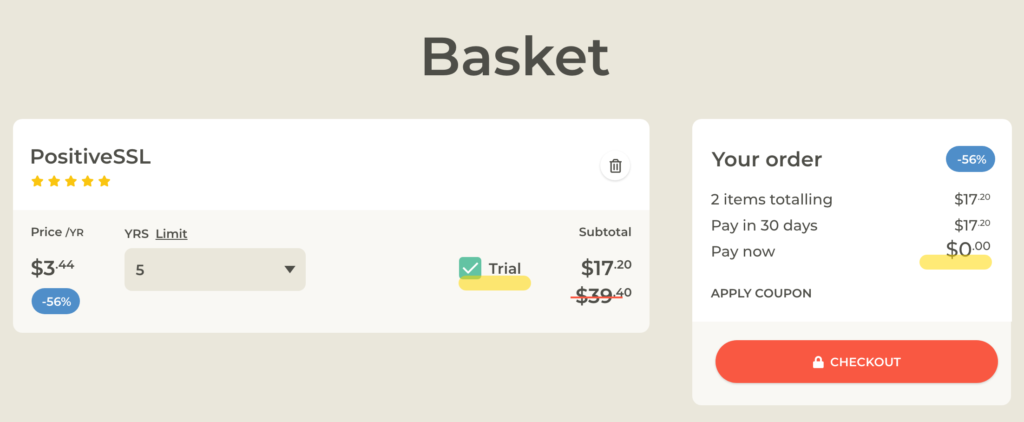
Task: Click the -56% badge under the yearly price
Action: click(x=56, y=301)
